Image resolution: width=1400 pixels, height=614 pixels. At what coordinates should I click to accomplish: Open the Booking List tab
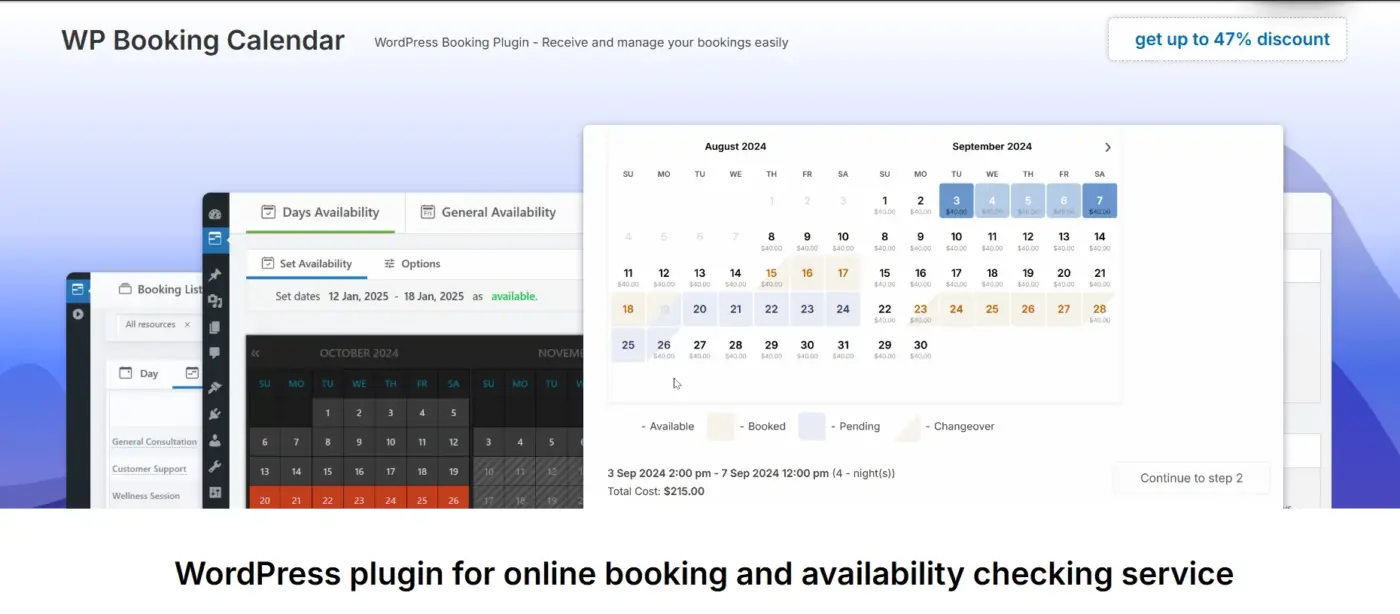click(160, 289)
